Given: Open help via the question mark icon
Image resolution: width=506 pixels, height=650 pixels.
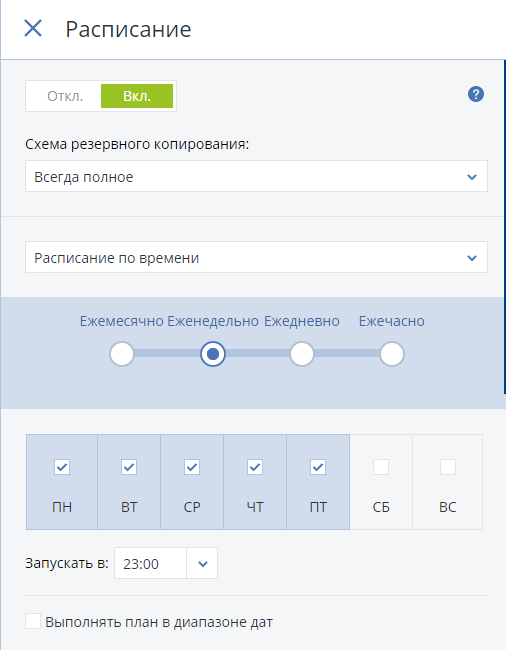Looking at the screenshot, I should click(476, 94).
